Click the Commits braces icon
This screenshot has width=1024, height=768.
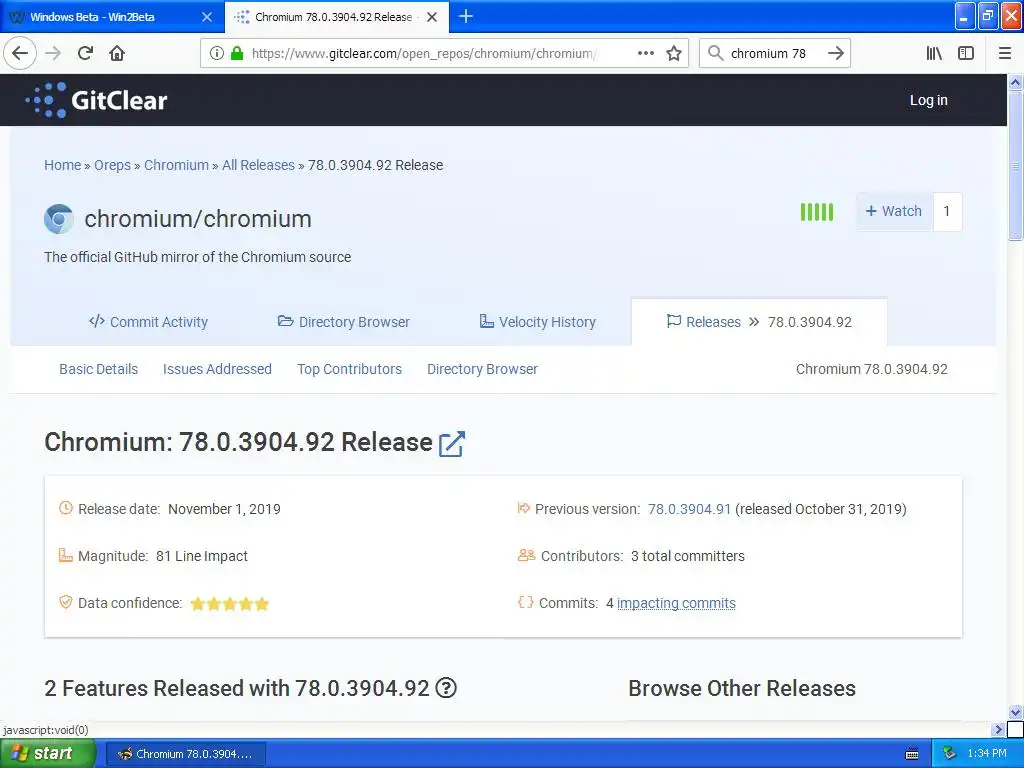pyautogui.click(x=526, y=602)
